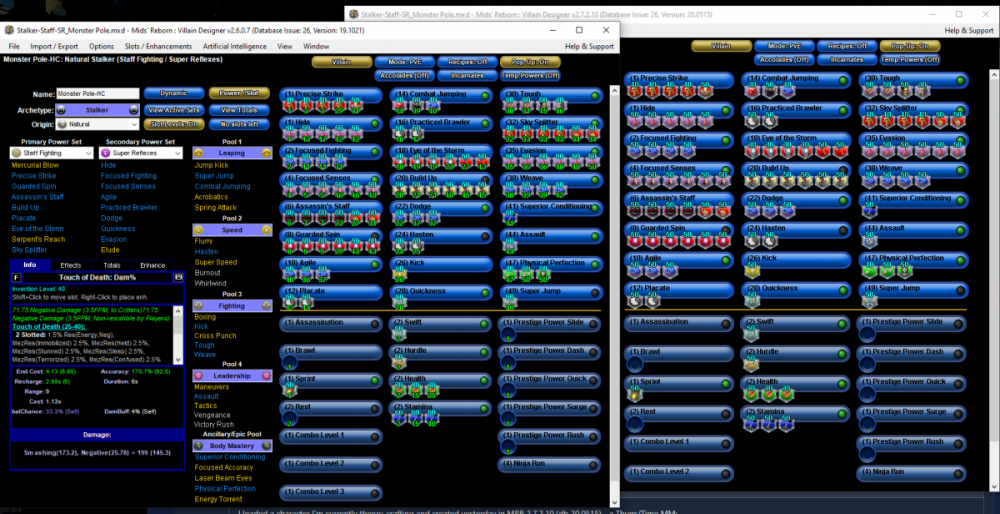Screen dimensions: 1000x514
Task: Click the right arrow of Pool 1 Leaping
Action: (x=267, y=153)
